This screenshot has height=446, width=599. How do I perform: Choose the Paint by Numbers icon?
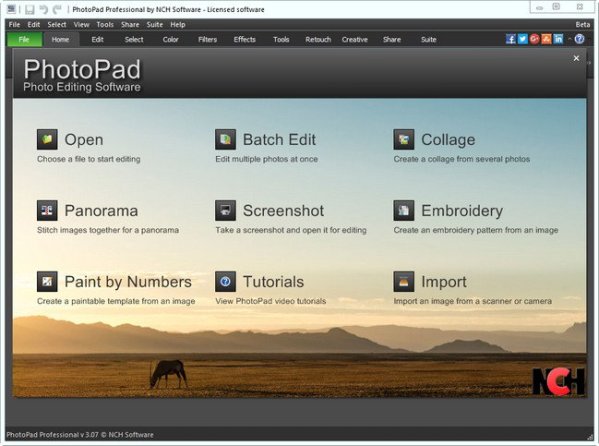47,281
